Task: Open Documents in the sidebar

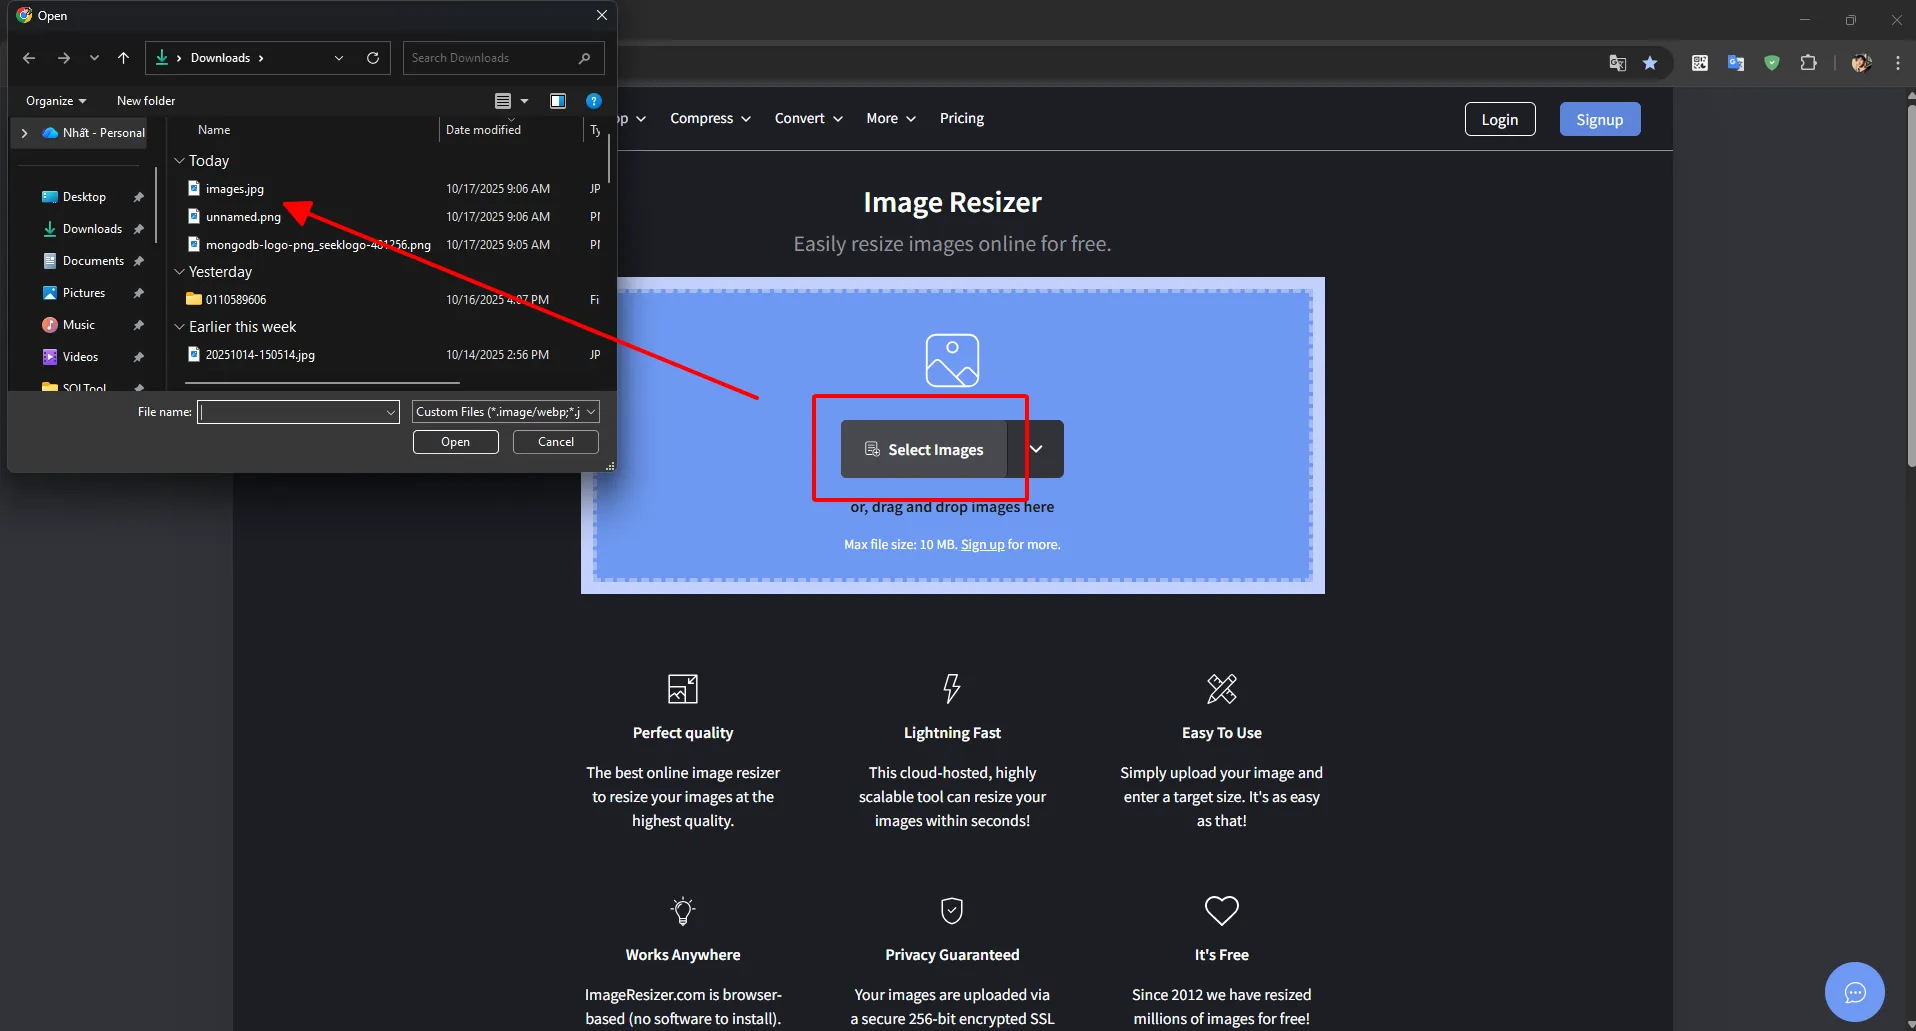Action: [x=93, y=261]
